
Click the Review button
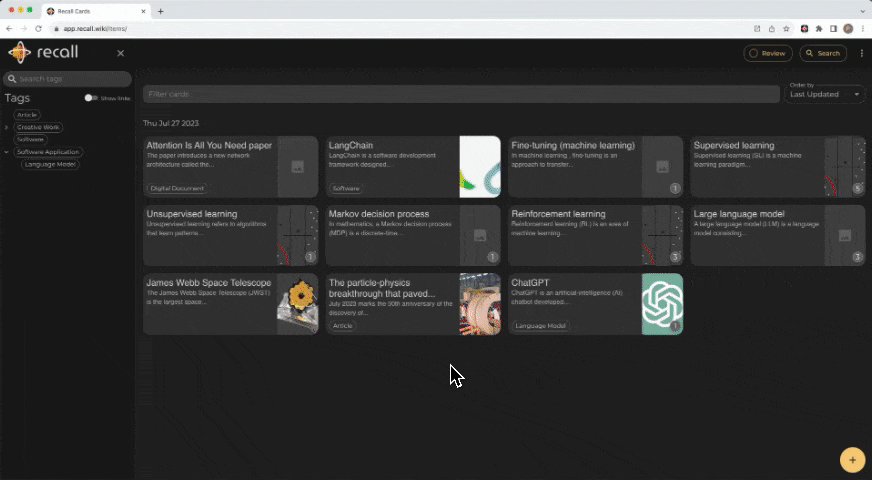pyautogui.click(x=767, y=53)
